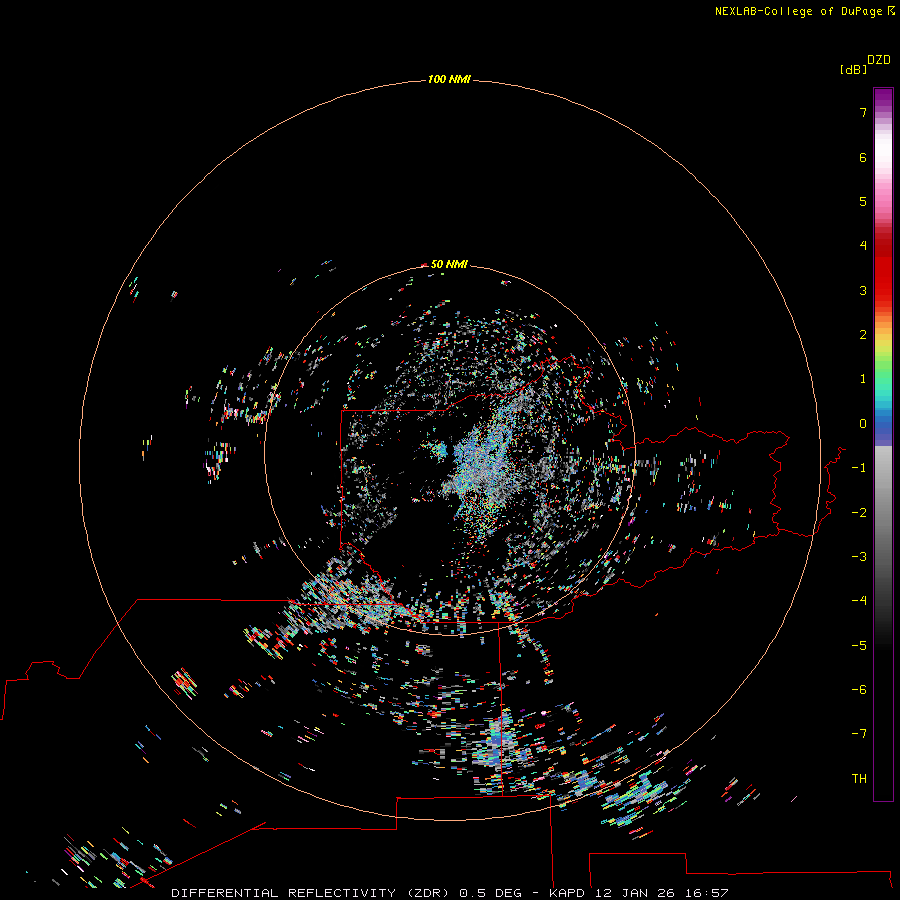Click the 1 value on the dB scale
This screenshot has height=900, width=900.
[x=863, y=379]
